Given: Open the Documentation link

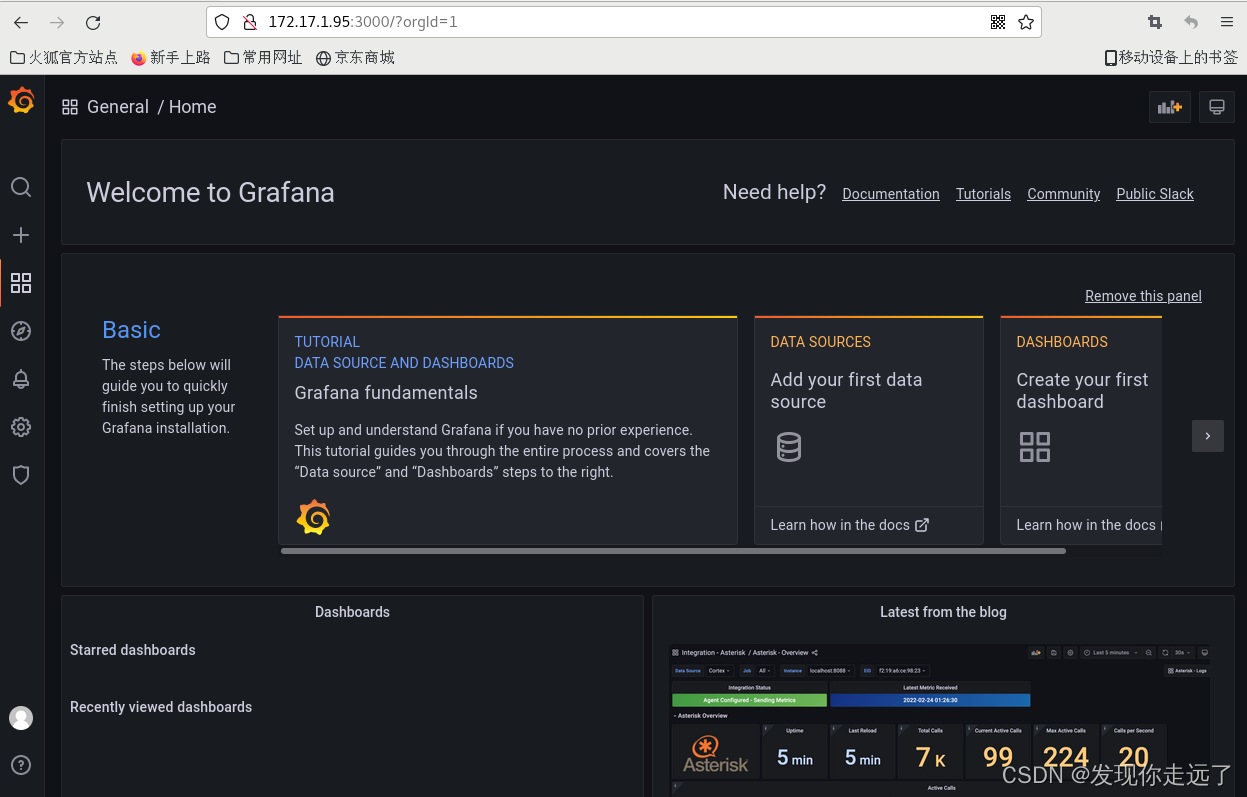Looking at the screenshot, I should 891,194.
